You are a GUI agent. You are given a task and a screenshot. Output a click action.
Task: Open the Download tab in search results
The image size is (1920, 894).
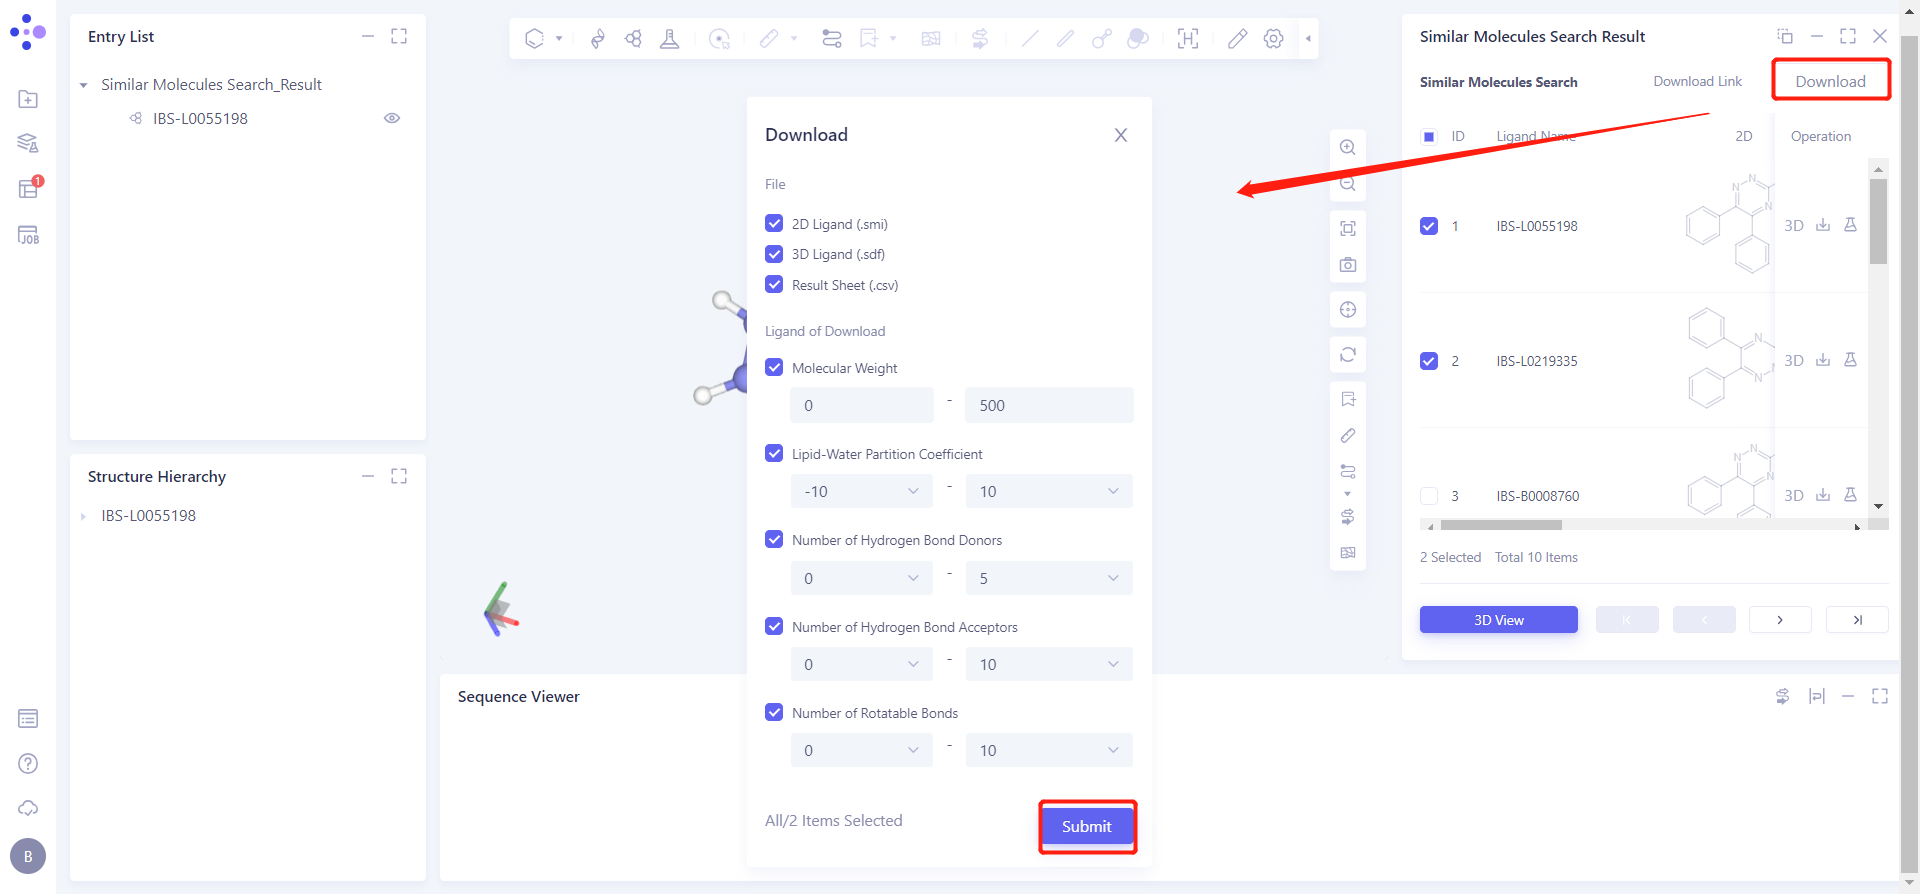coord(1830,81)
